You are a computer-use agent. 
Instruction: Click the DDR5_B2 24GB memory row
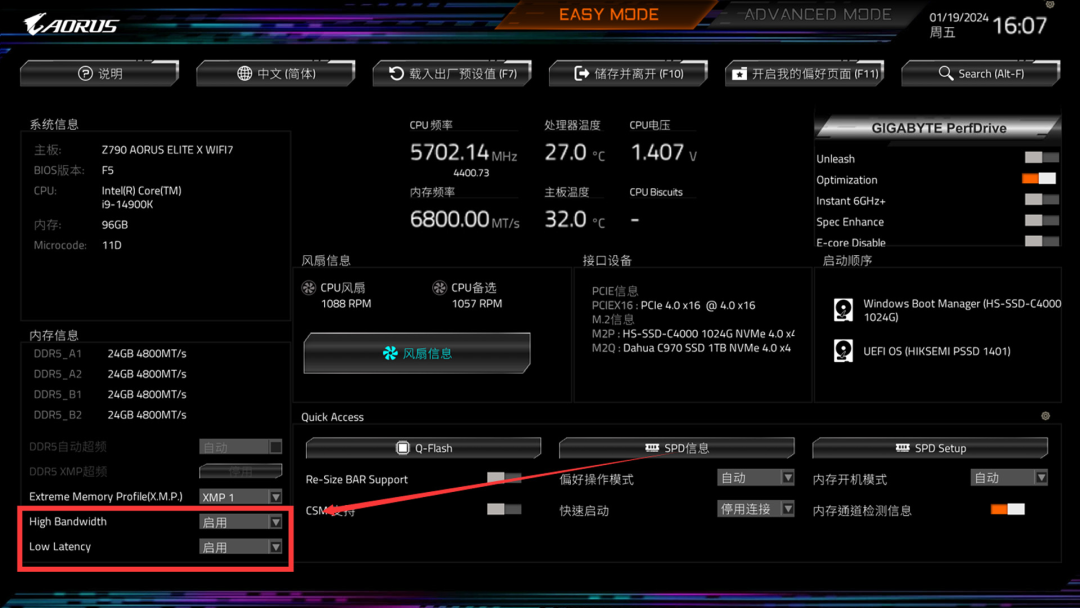pyautogui.click(x=110, y=415)
